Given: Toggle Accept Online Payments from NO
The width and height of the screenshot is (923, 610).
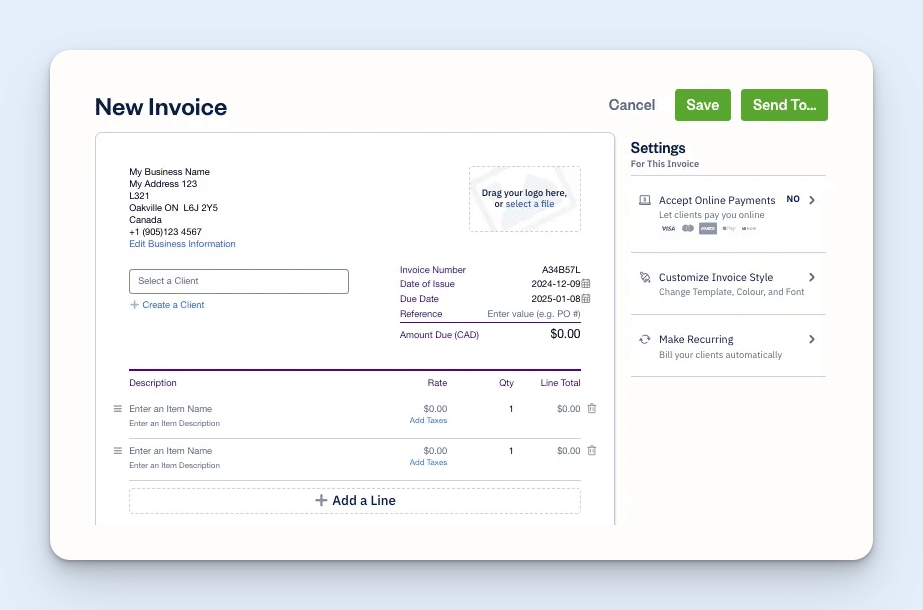Looking at the screenshot, I should [x=795, y=199].
